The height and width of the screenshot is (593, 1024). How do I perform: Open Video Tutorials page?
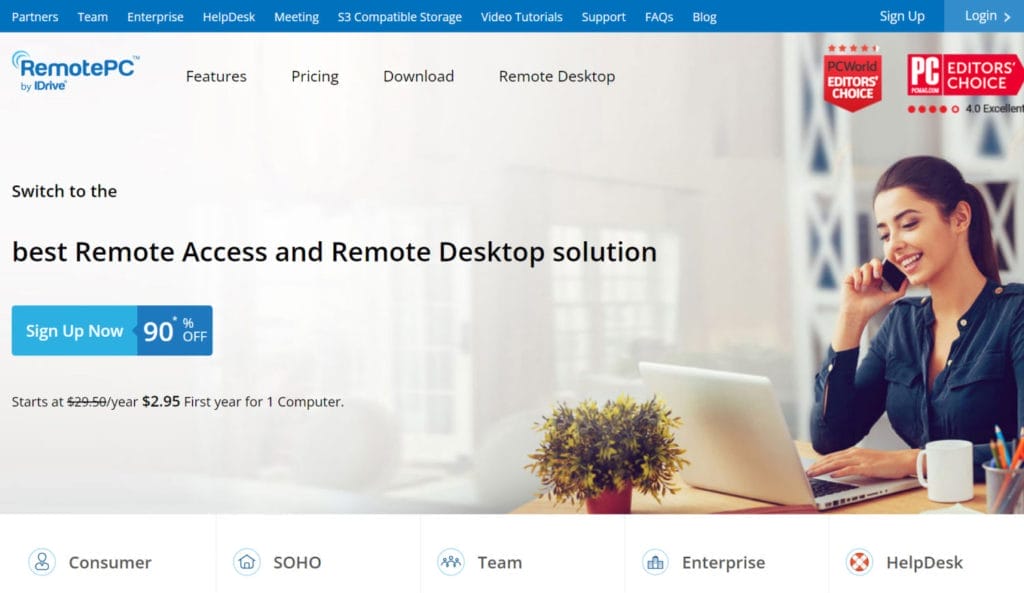pos(522,17)
